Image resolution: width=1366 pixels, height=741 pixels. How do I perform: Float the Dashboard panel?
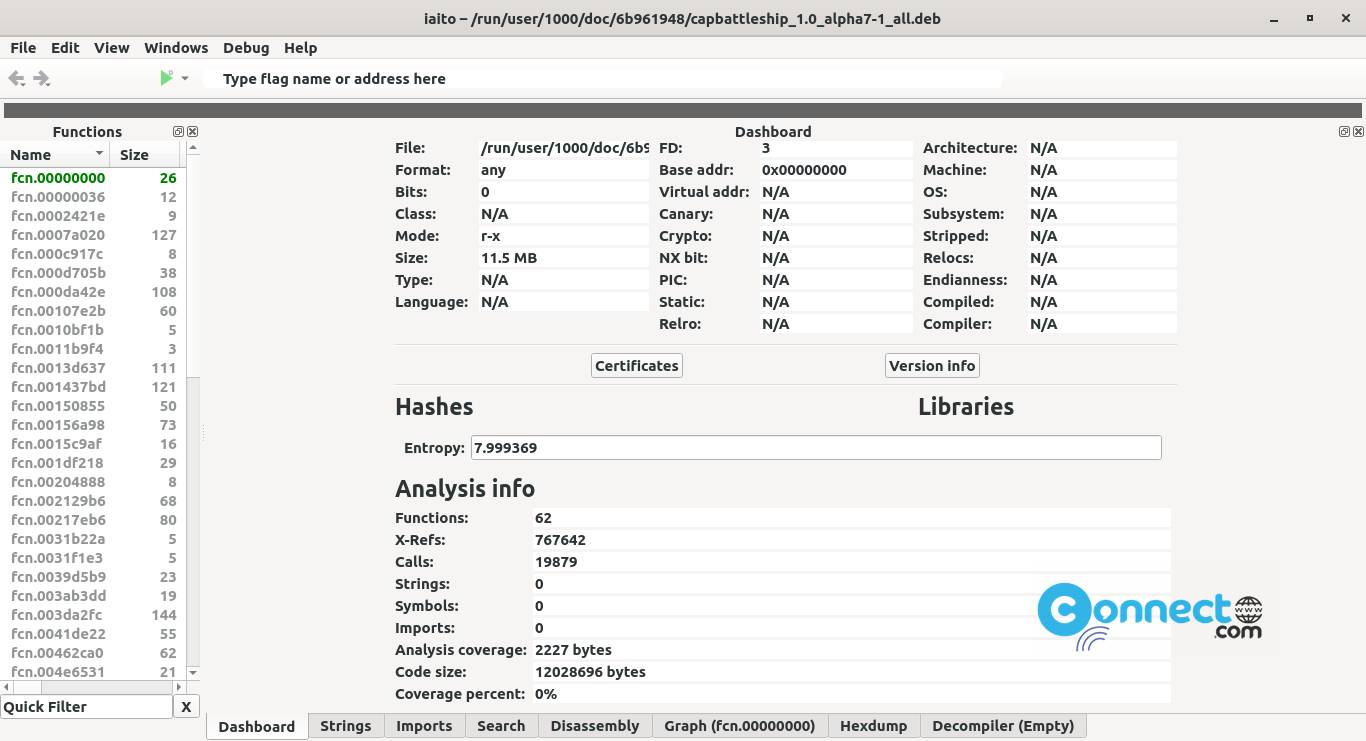1344,132
